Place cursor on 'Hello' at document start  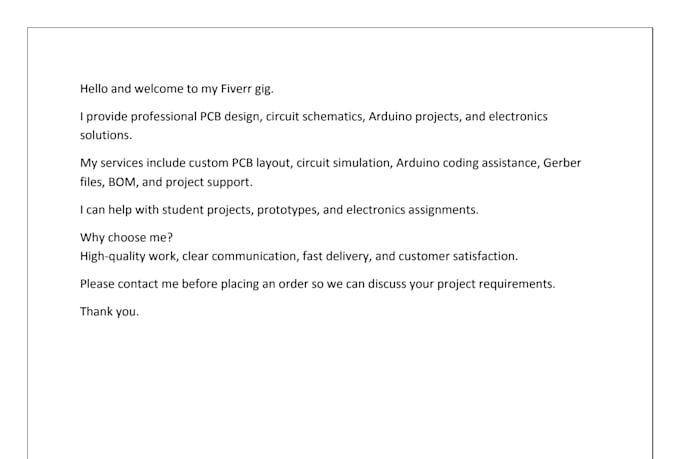click(94, 89)
